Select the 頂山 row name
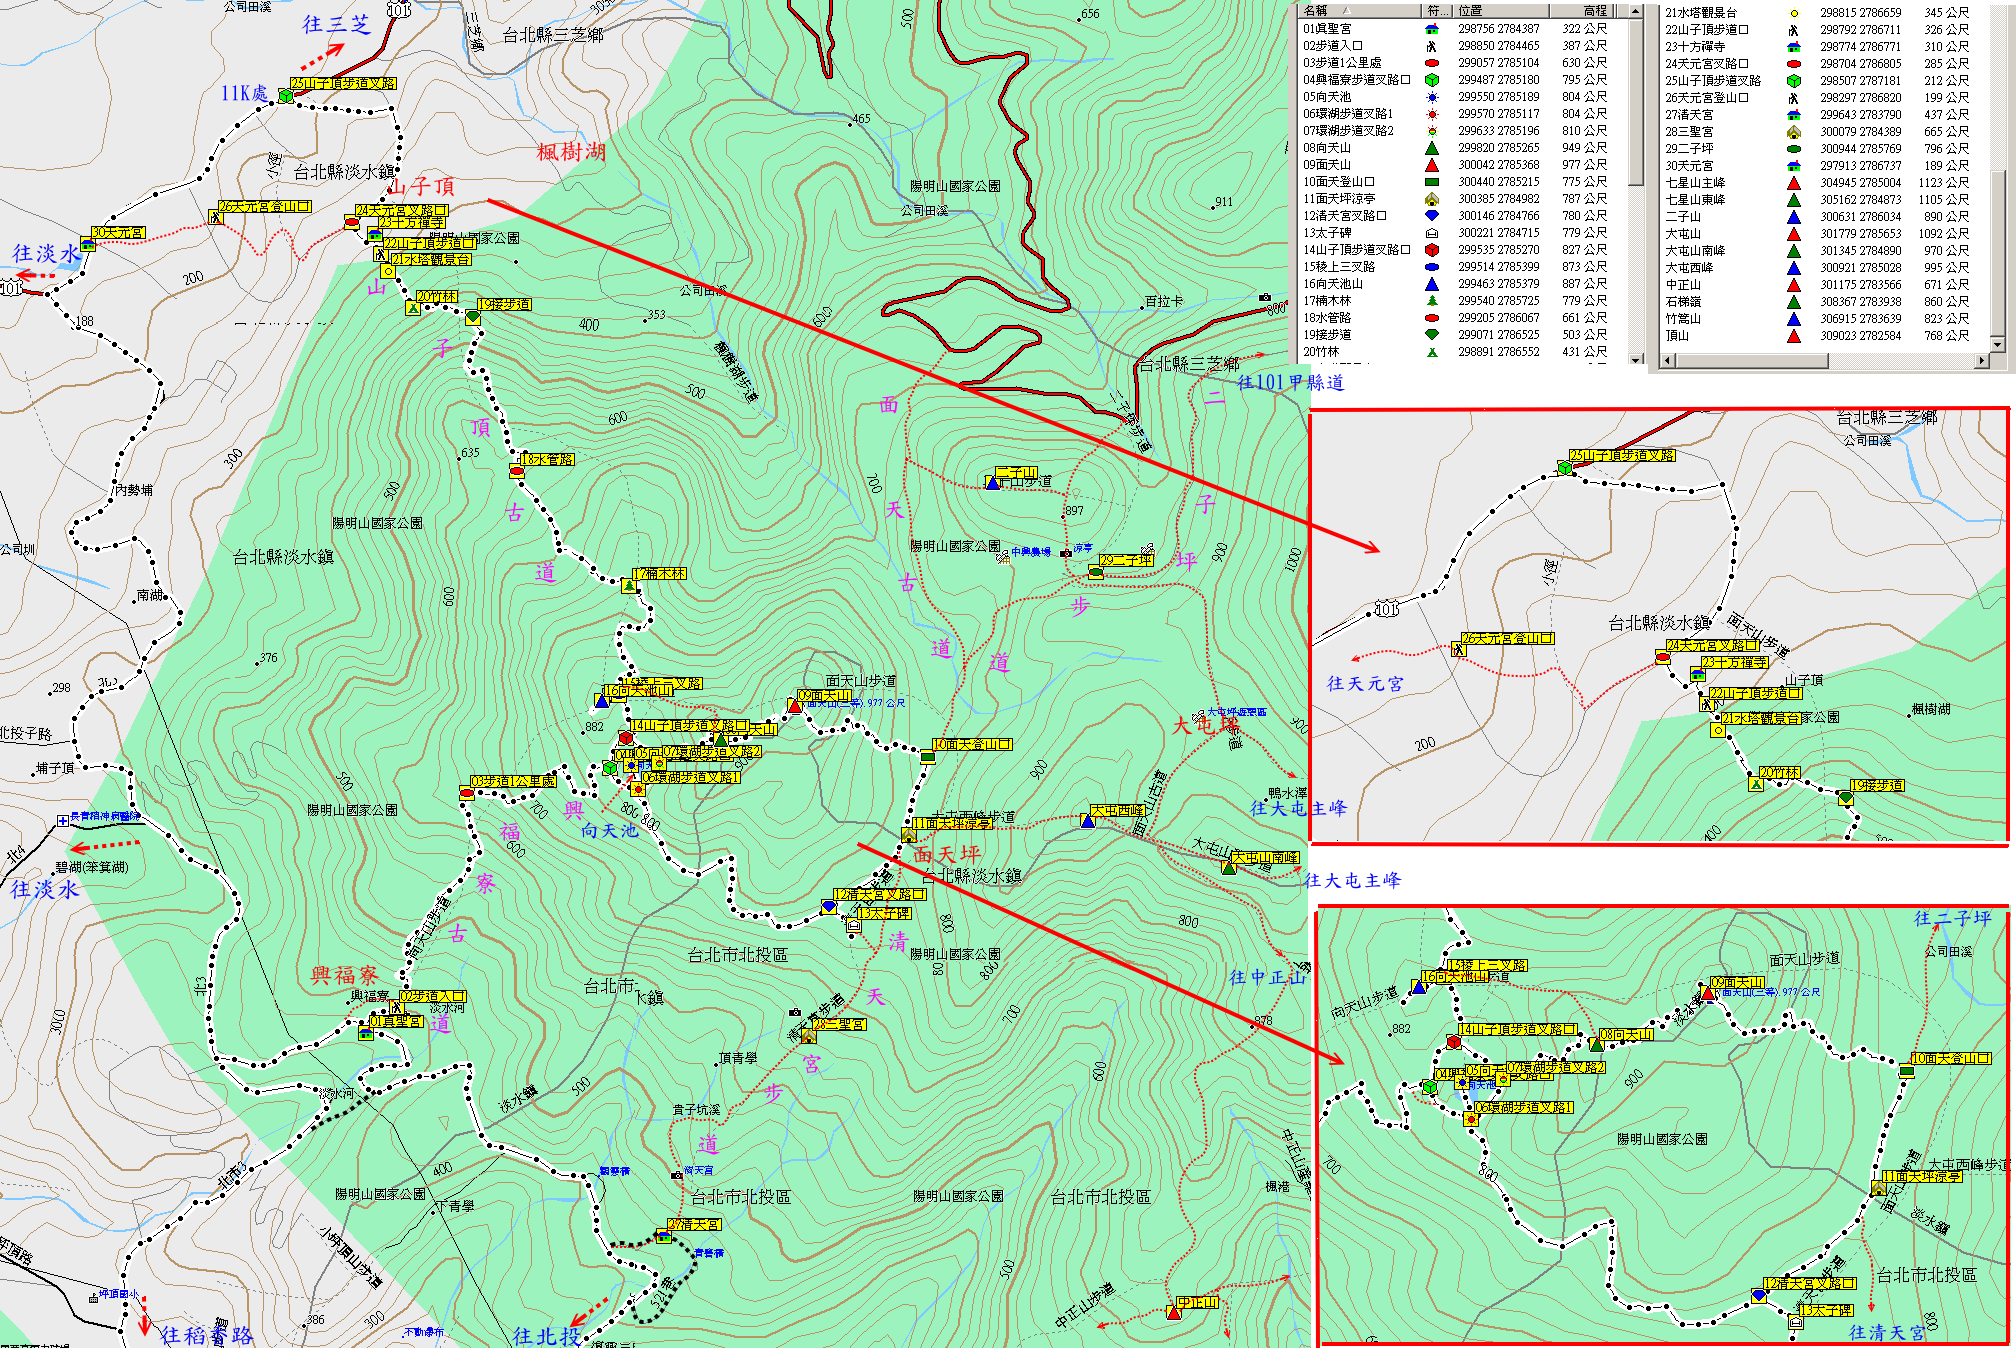The height and width of the screenshot is (1348, 2016). [1677, 336]
